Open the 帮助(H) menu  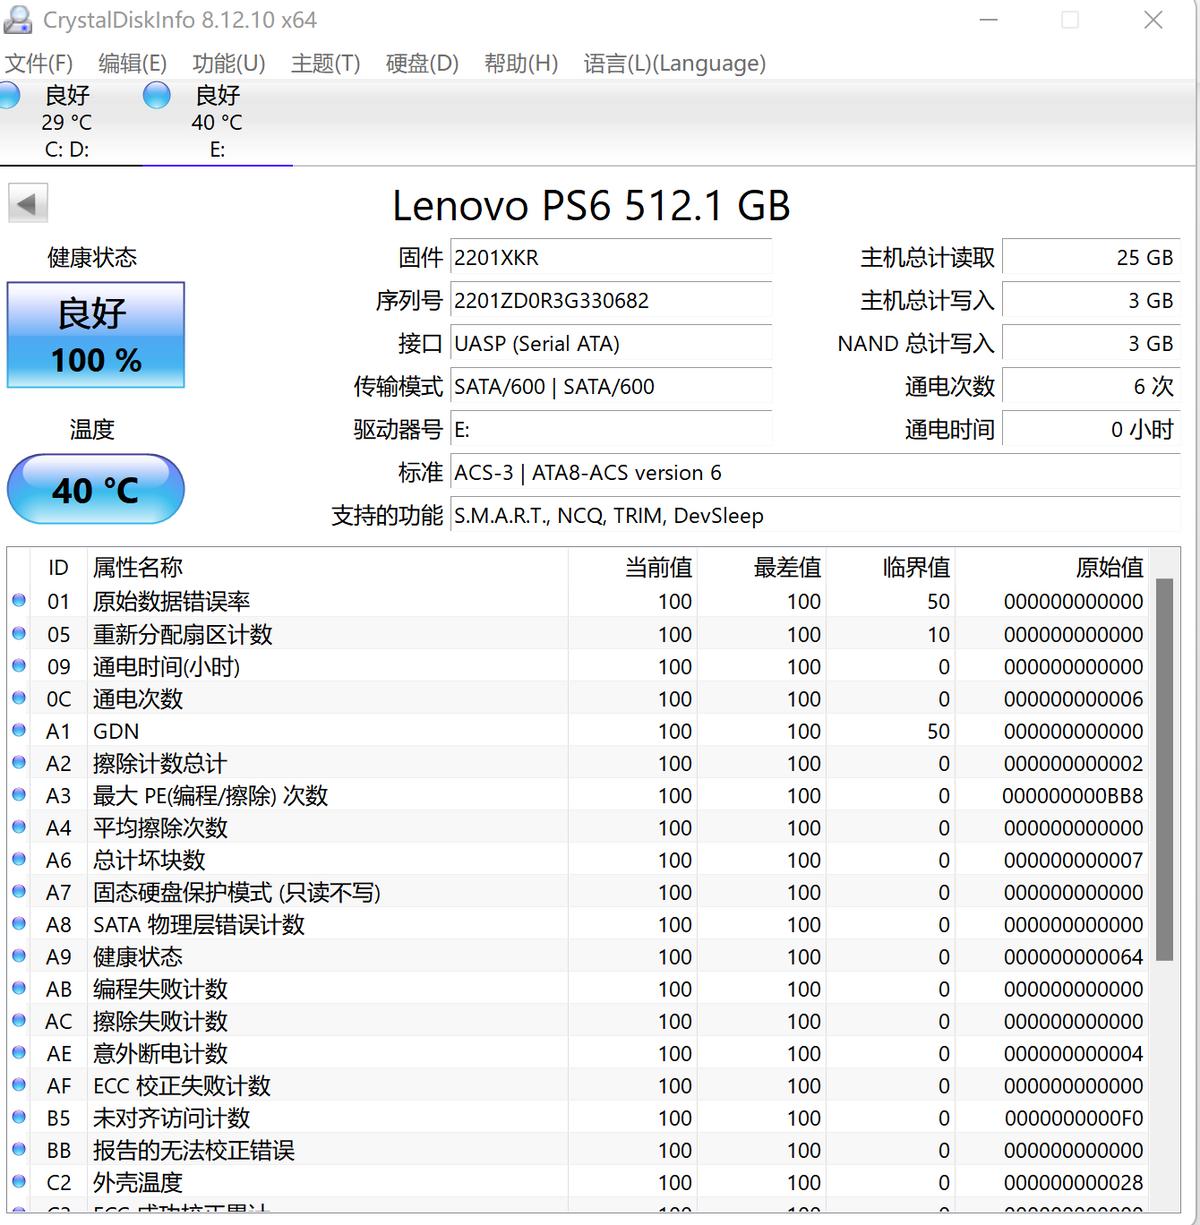(519, 63)
